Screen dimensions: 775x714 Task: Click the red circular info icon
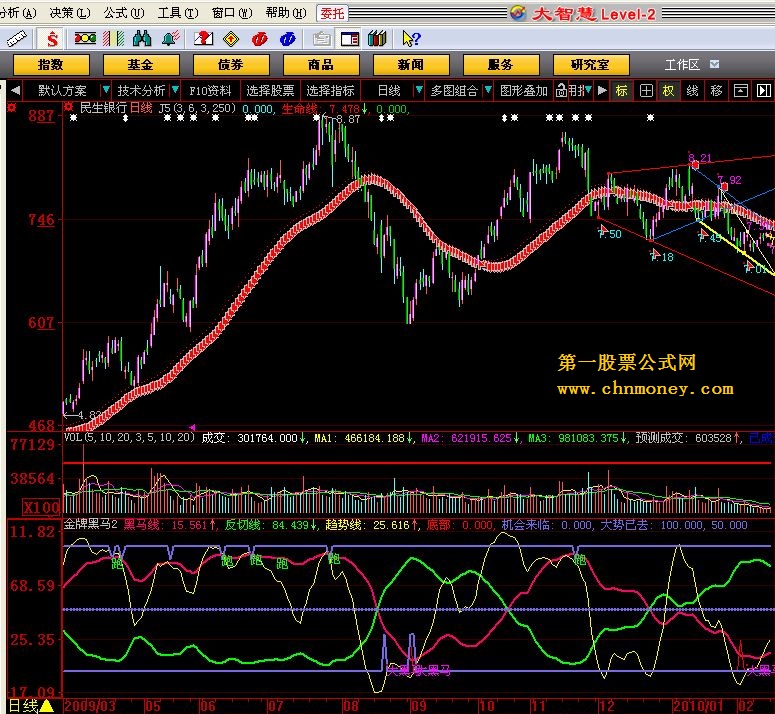(259, 39)
